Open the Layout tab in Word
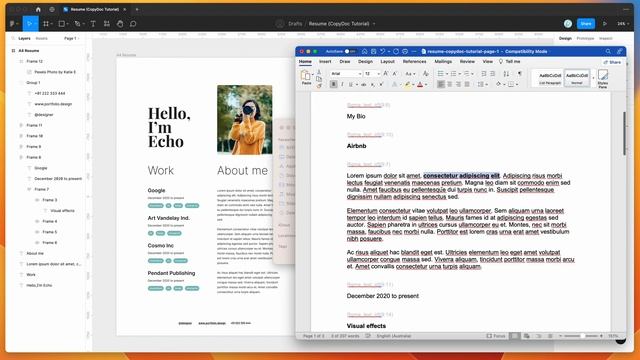 click(387, 62)
